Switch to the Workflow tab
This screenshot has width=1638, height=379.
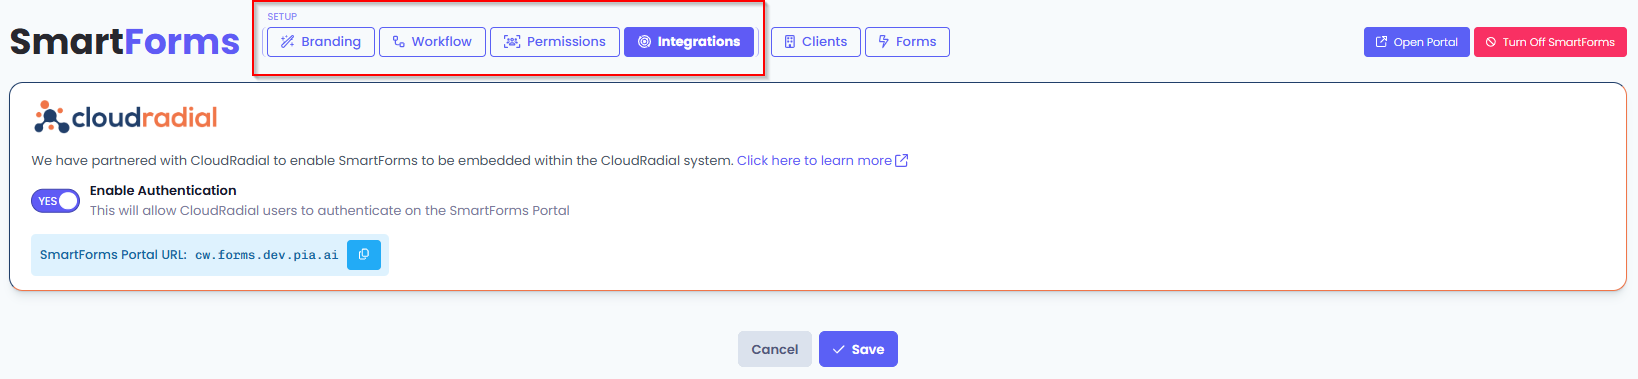(432, 42)
